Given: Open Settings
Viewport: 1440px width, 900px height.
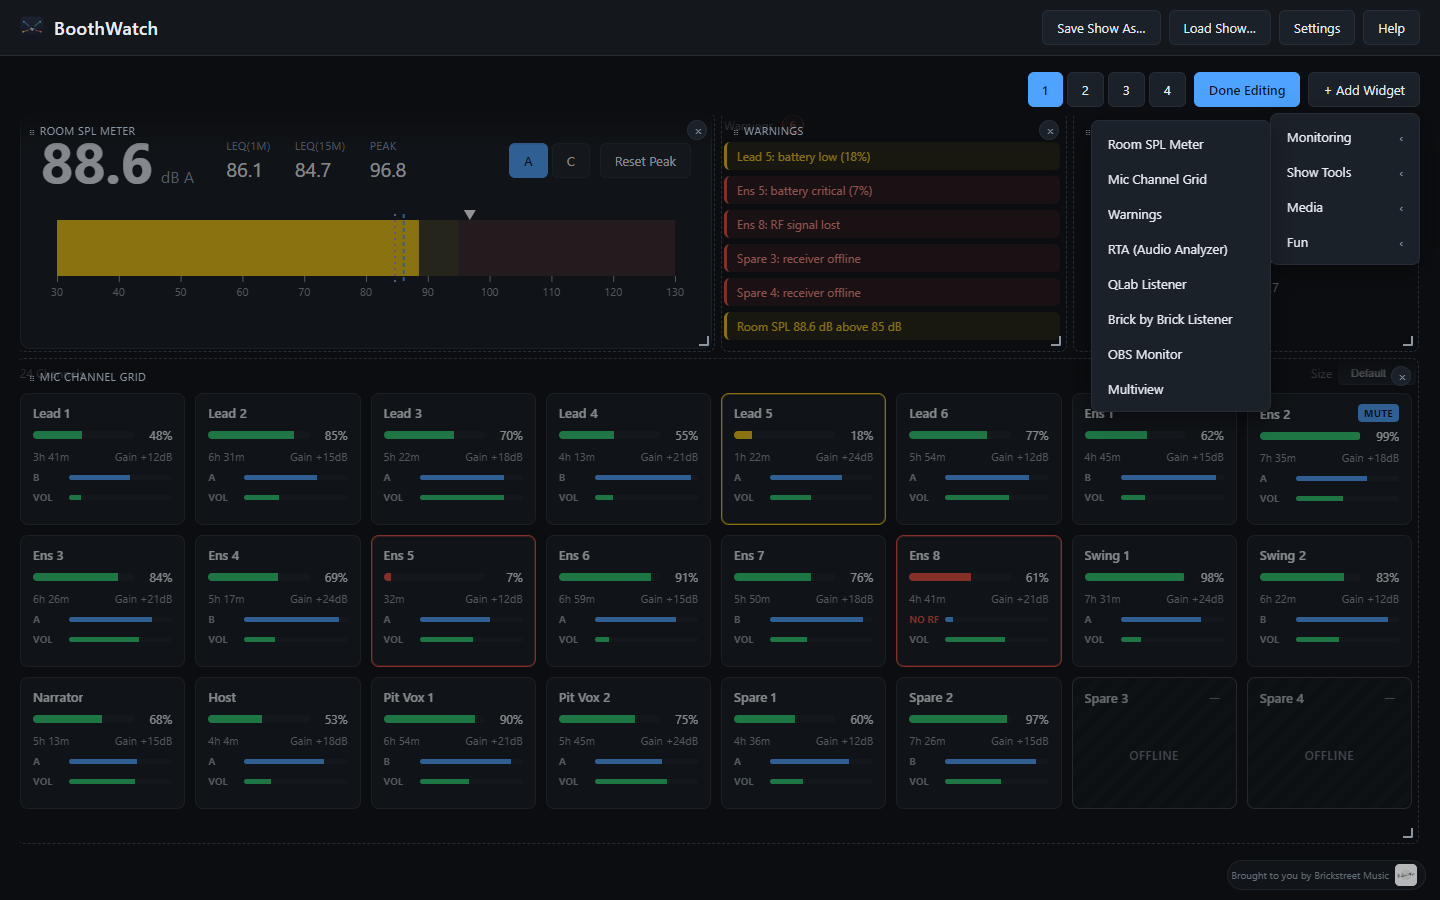Looking at the screenshot, I should (x=1317, y=28).
